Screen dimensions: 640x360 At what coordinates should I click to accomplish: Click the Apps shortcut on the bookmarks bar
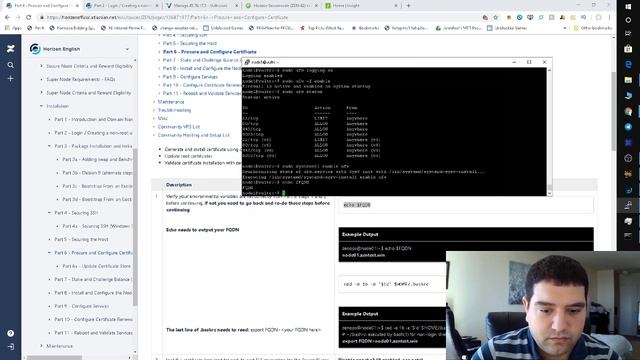click(x=13, y=28)
